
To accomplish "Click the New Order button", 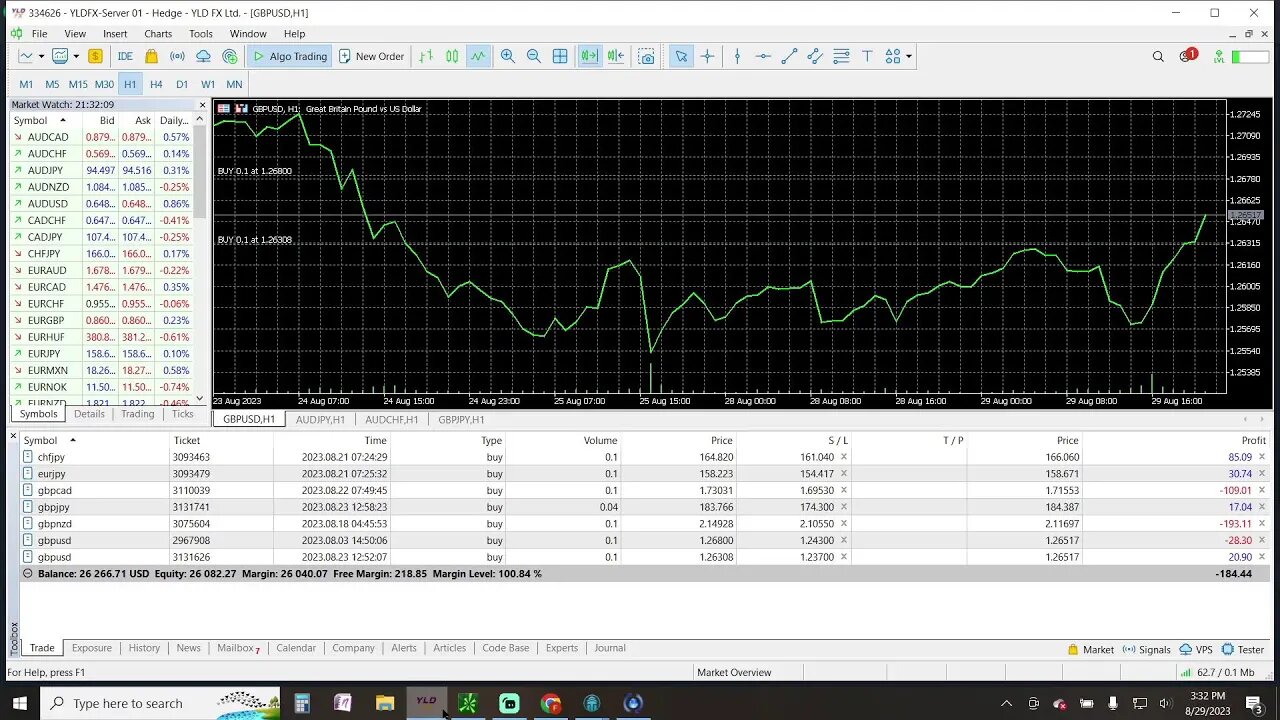I will [371, 57].
